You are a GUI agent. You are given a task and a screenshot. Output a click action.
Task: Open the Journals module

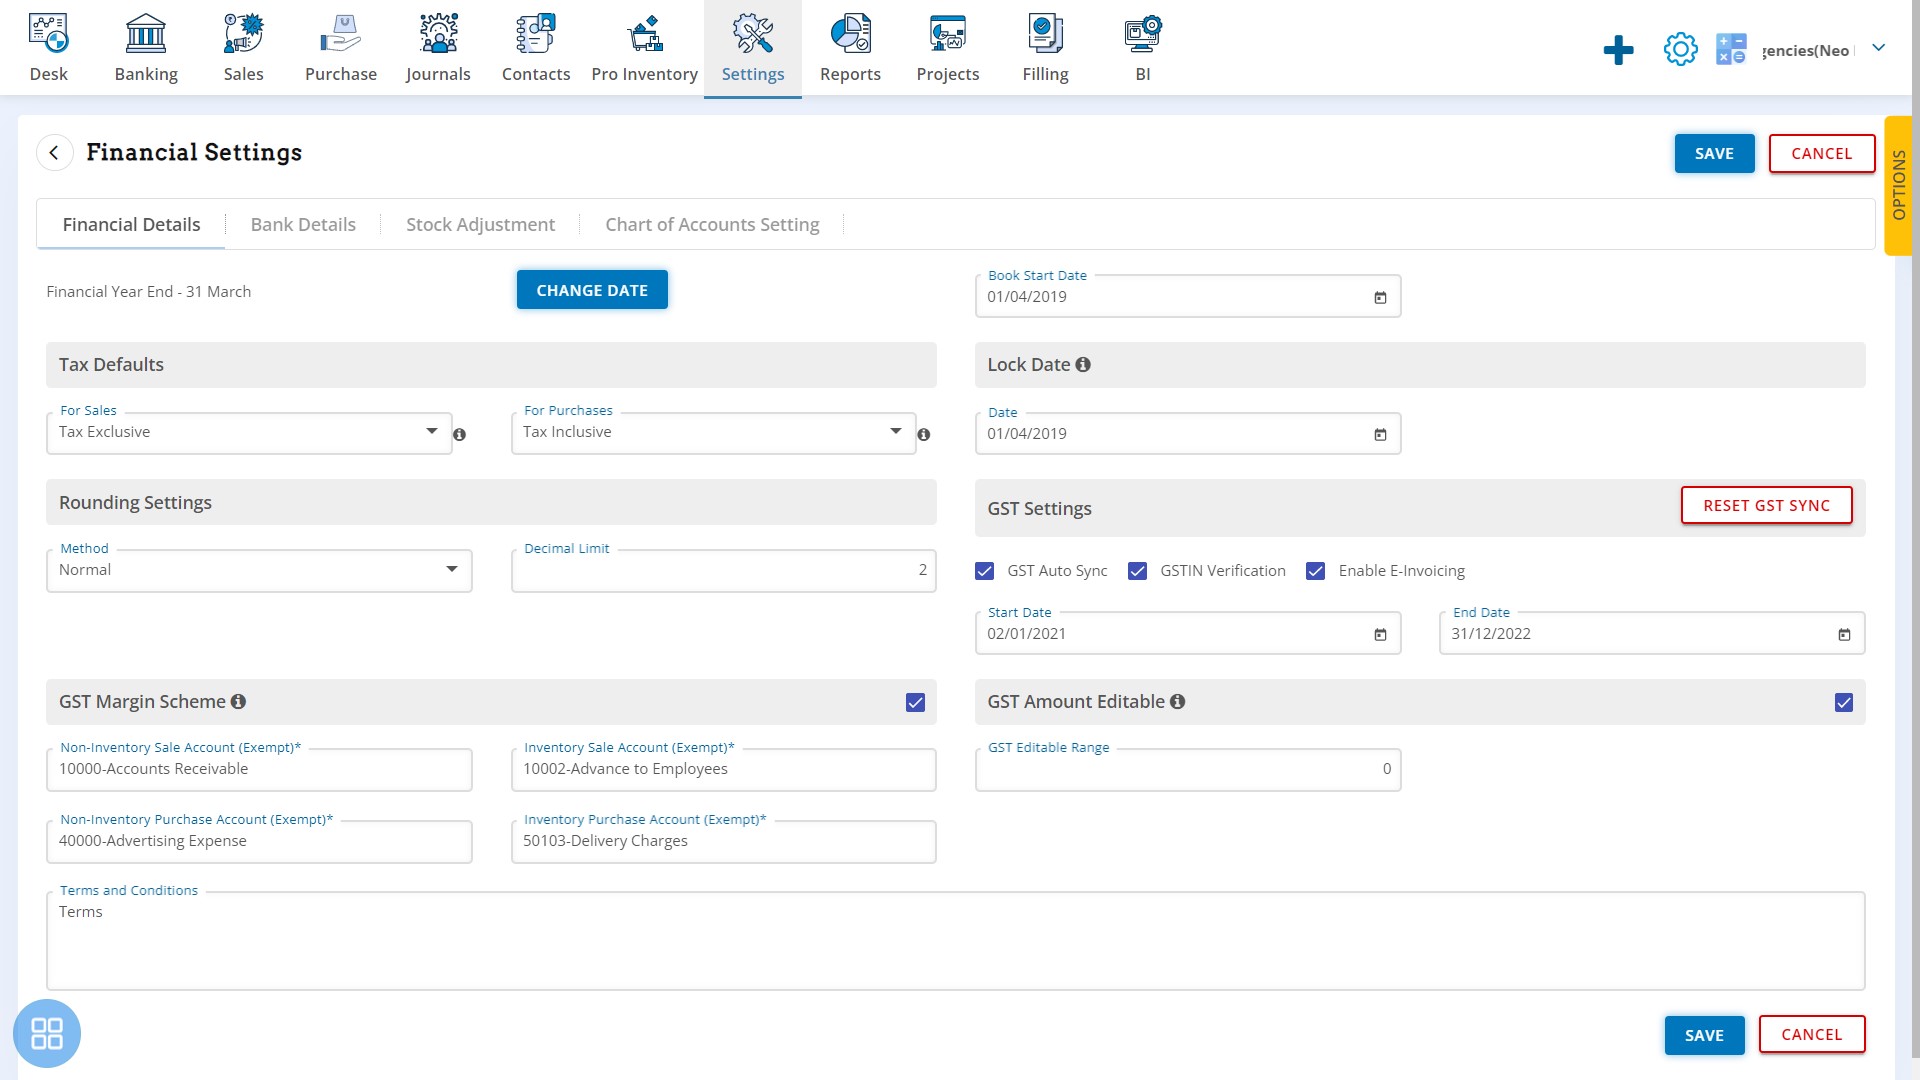tap(438, 47)
